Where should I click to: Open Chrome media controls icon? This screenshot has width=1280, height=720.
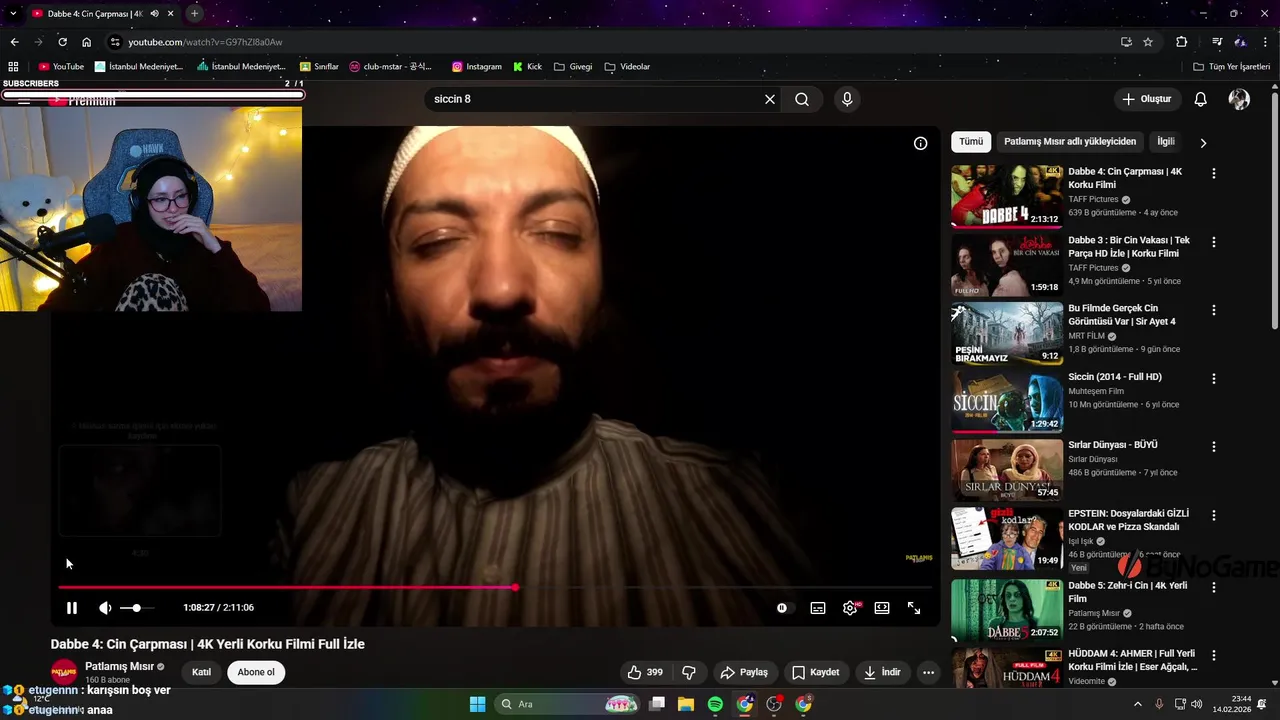coord(1217,42)
